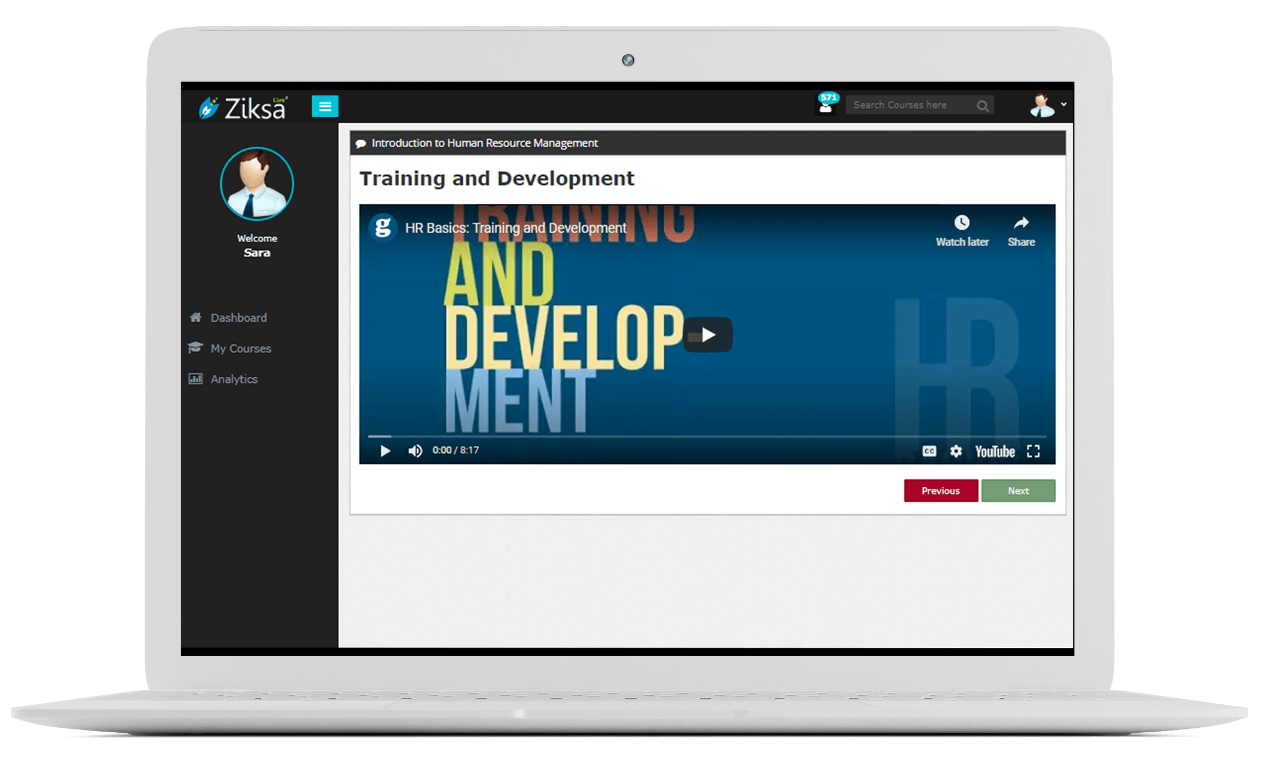Click the Training and Development heading

click(x=497, y=179)
